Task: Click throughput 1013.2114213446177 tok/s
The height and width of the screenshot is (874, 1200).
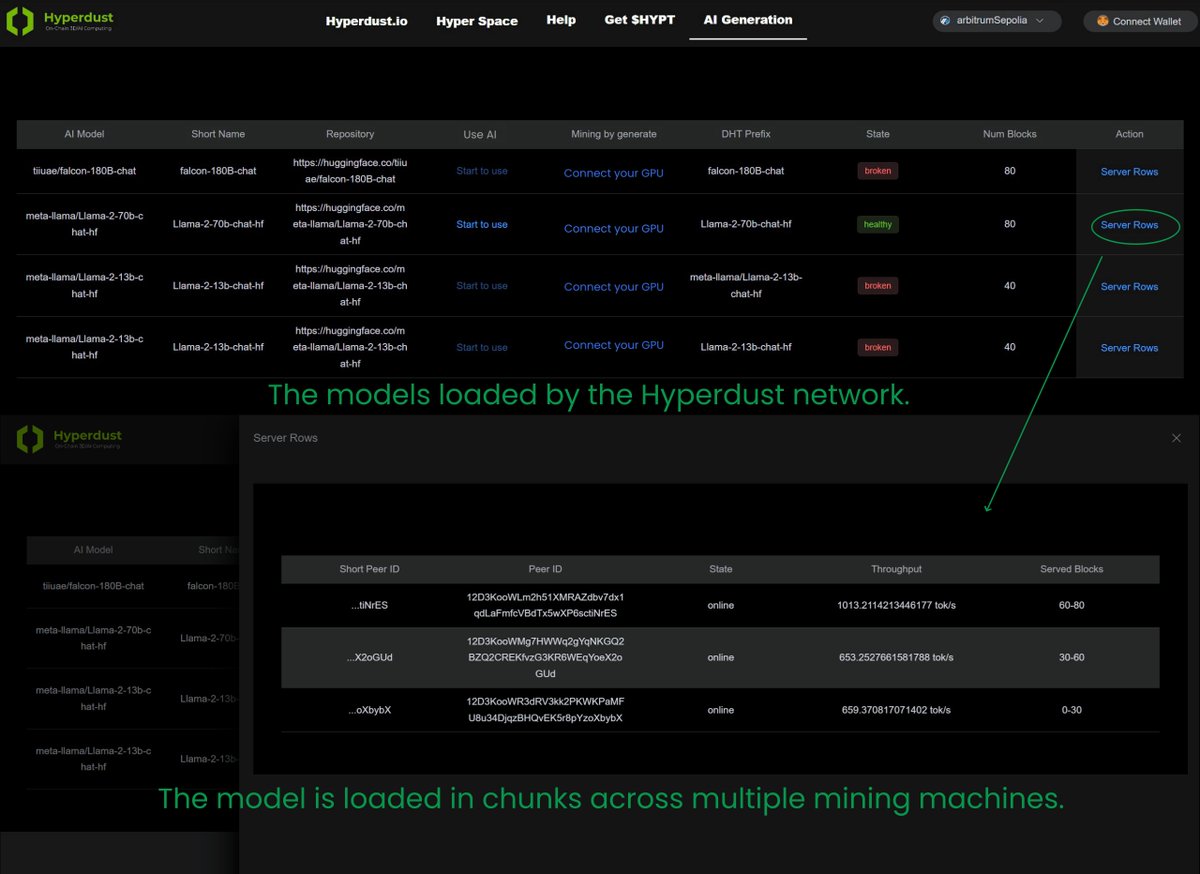Action: pos(896,605)
